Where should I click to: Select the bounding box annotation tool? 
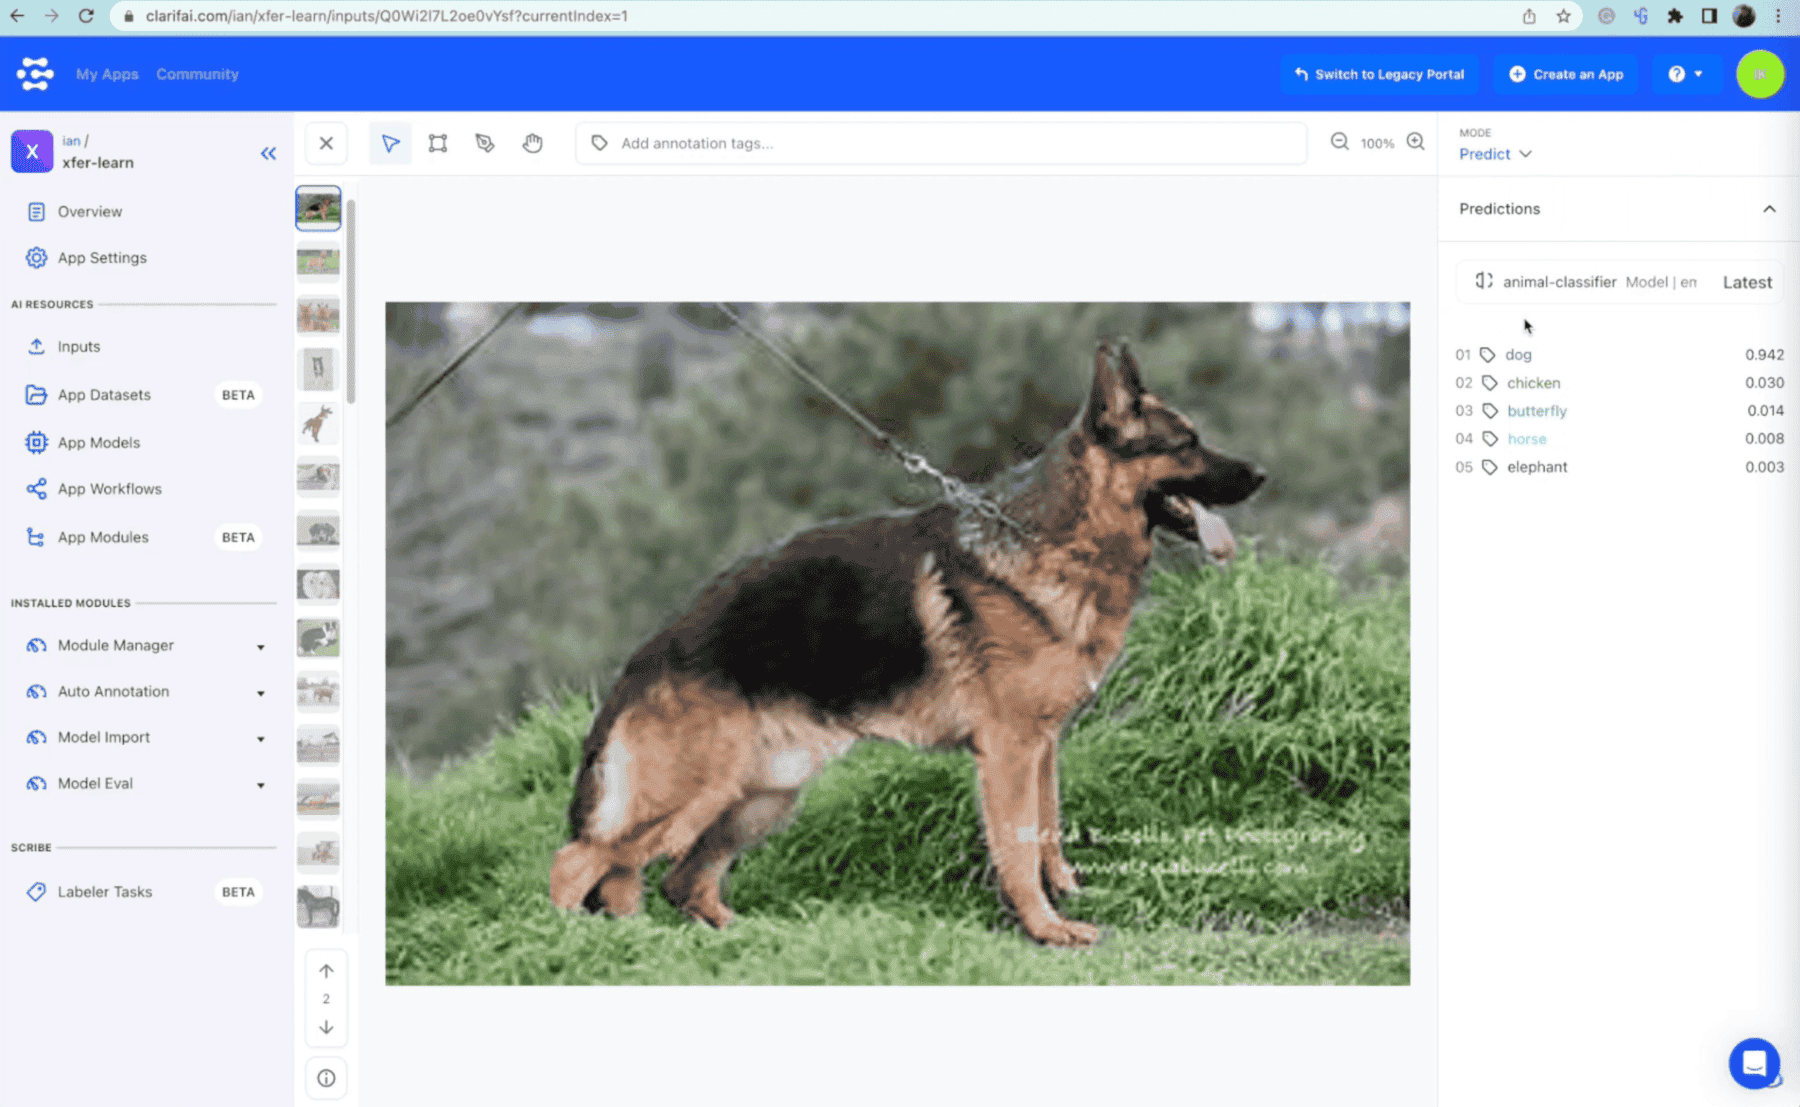(x=438, y=143)
